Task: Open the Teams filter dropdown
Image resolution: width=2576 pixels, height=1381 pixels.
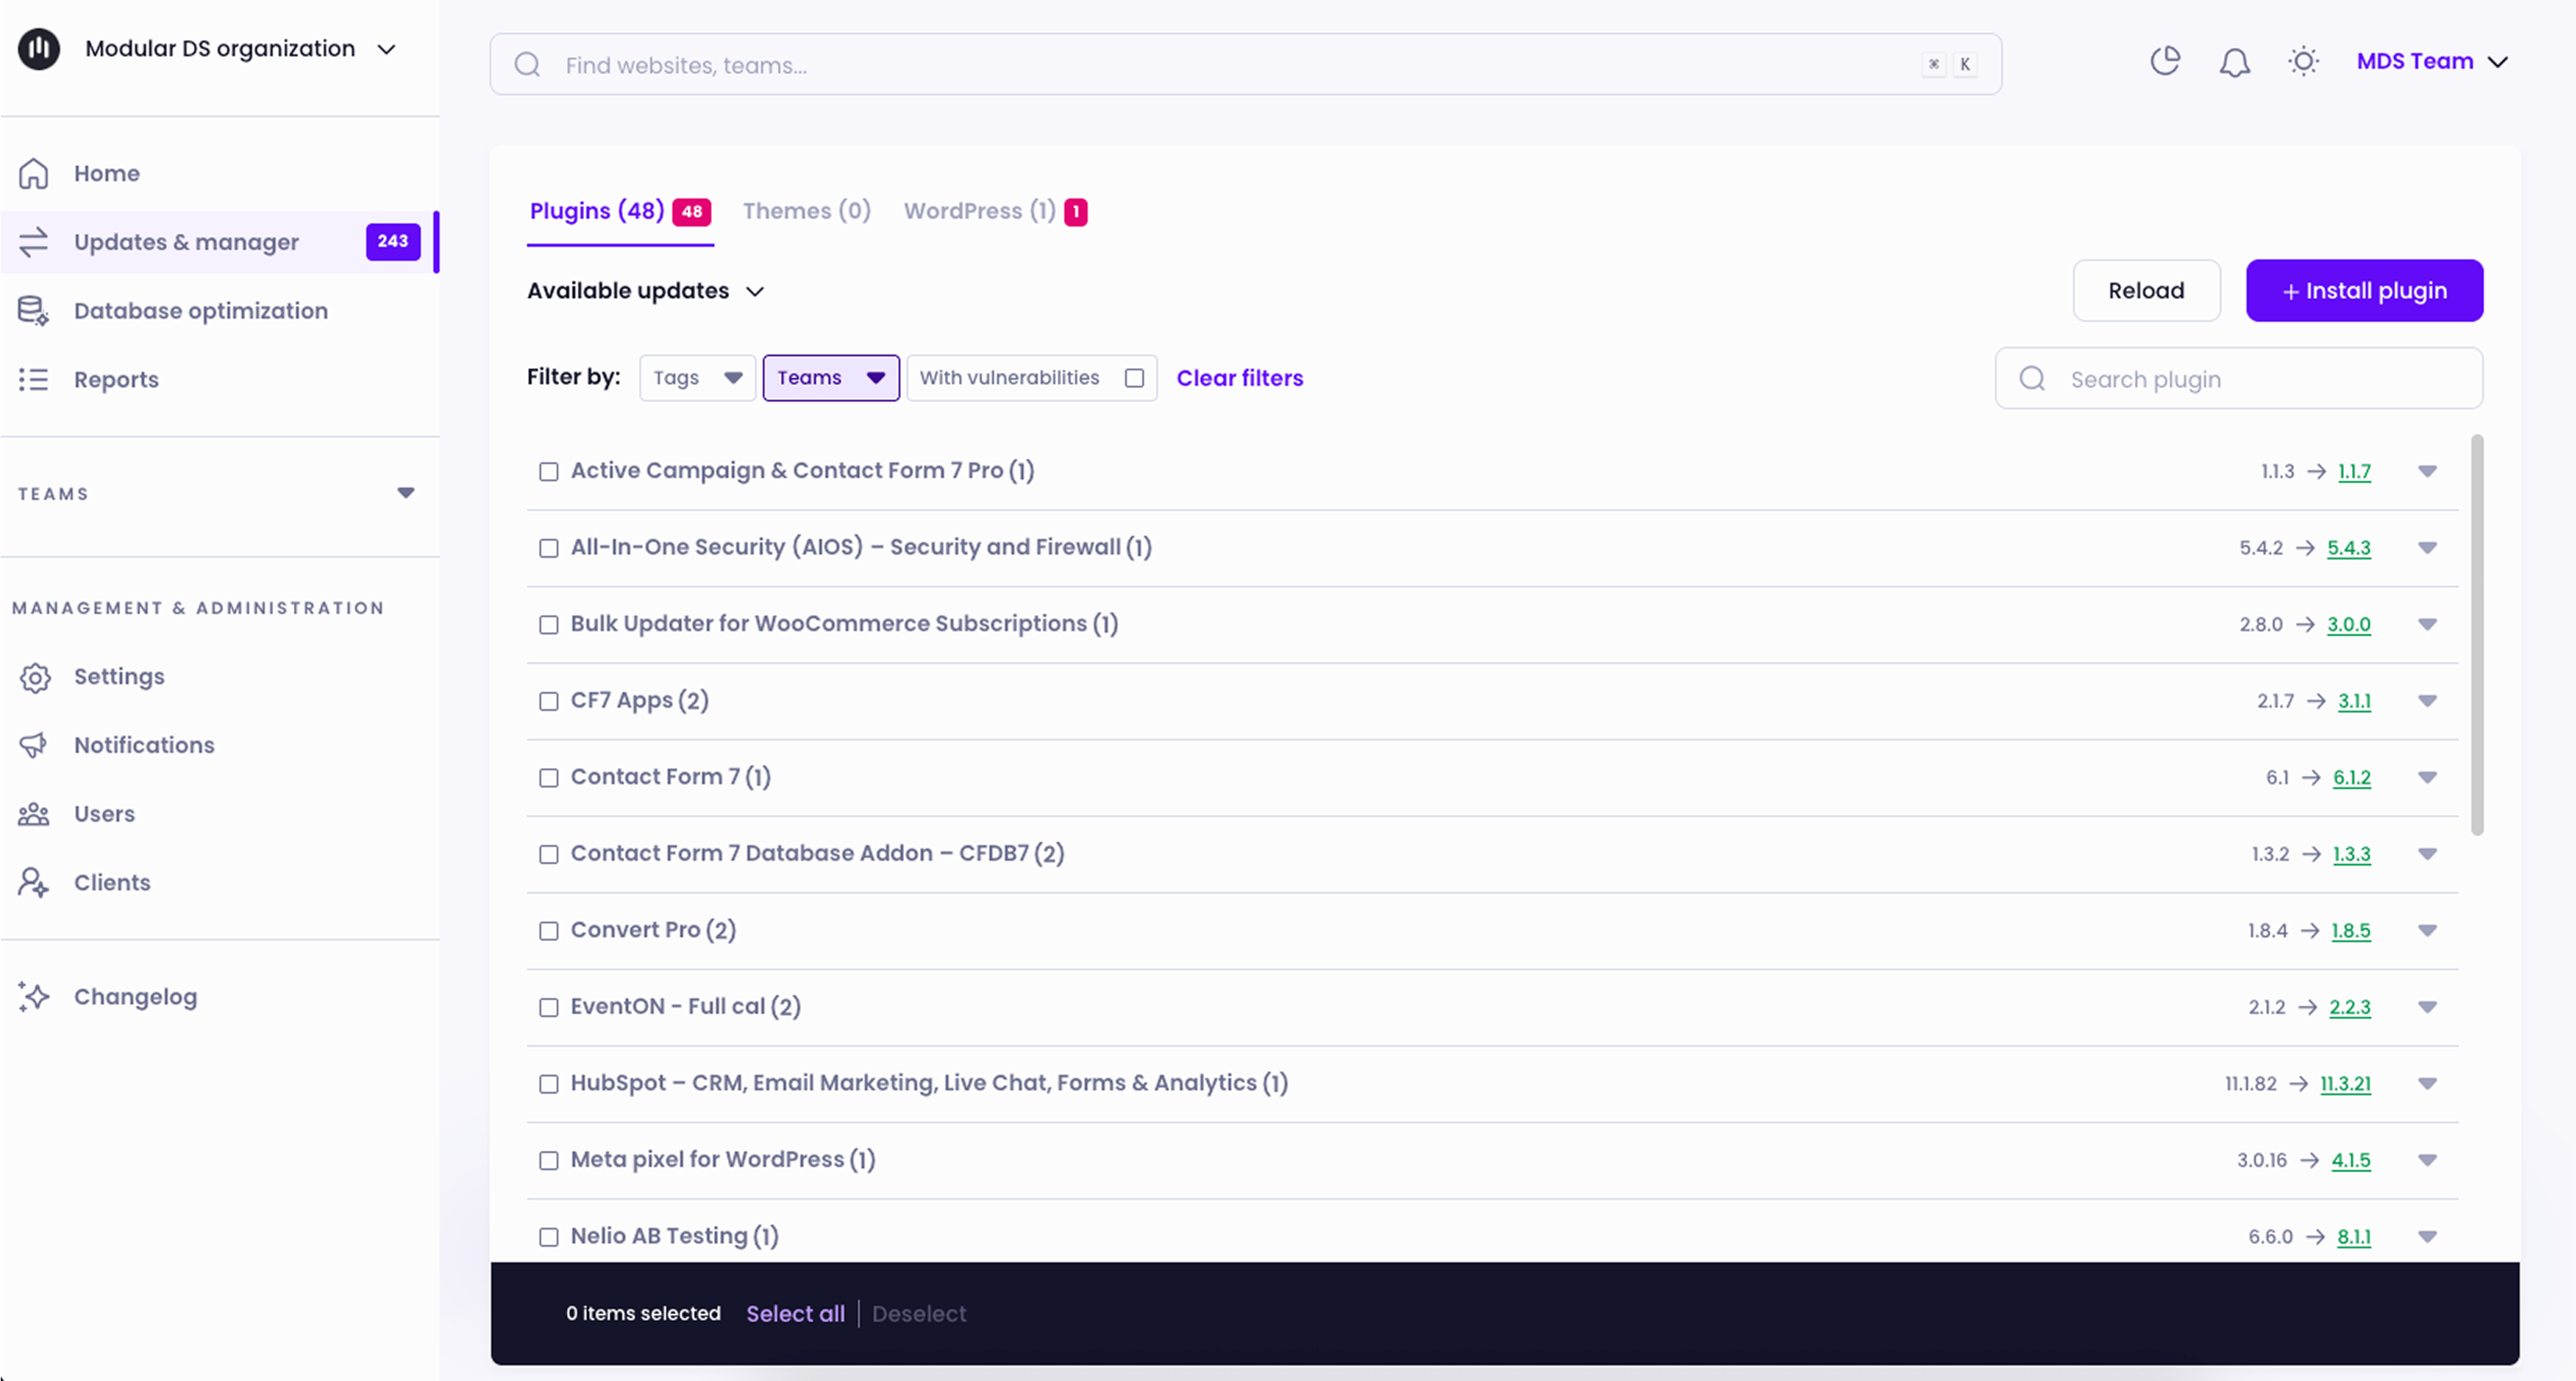Action: click(831, 378)
